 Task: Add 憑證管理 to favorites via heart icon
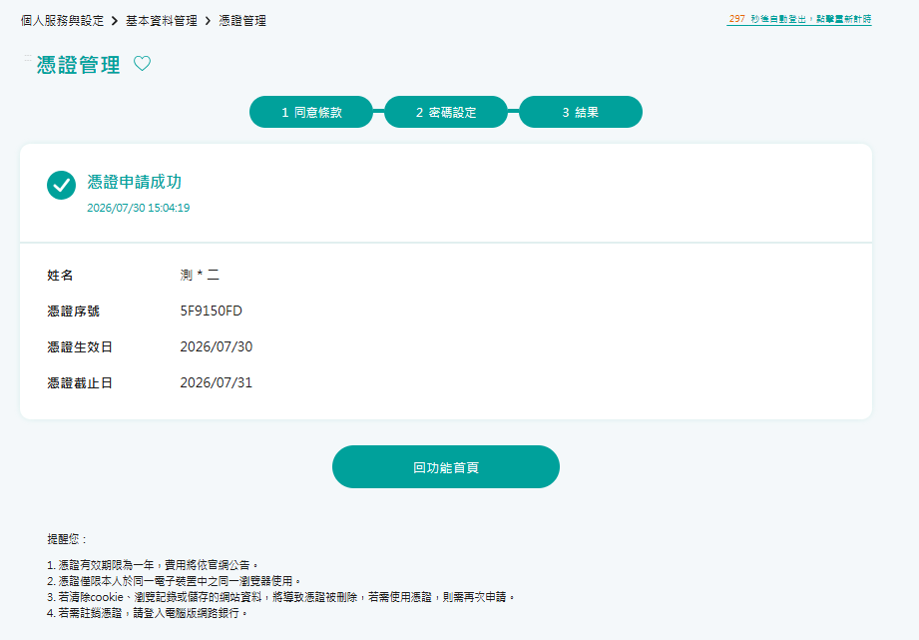[x=142, y=63]
